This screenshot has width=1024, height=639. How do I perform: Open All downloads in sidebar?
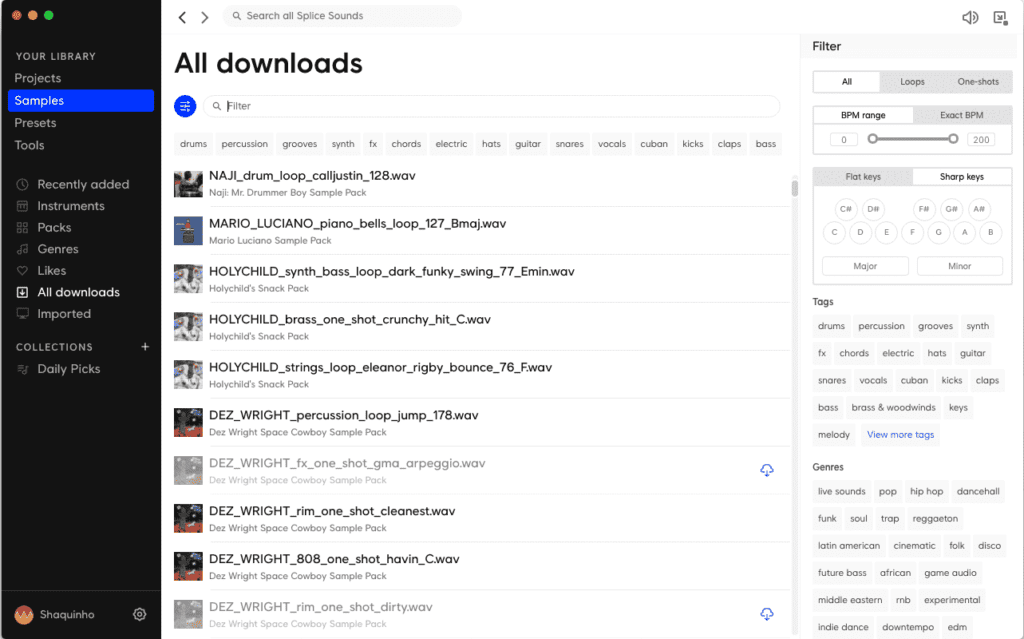coord(78,292)
